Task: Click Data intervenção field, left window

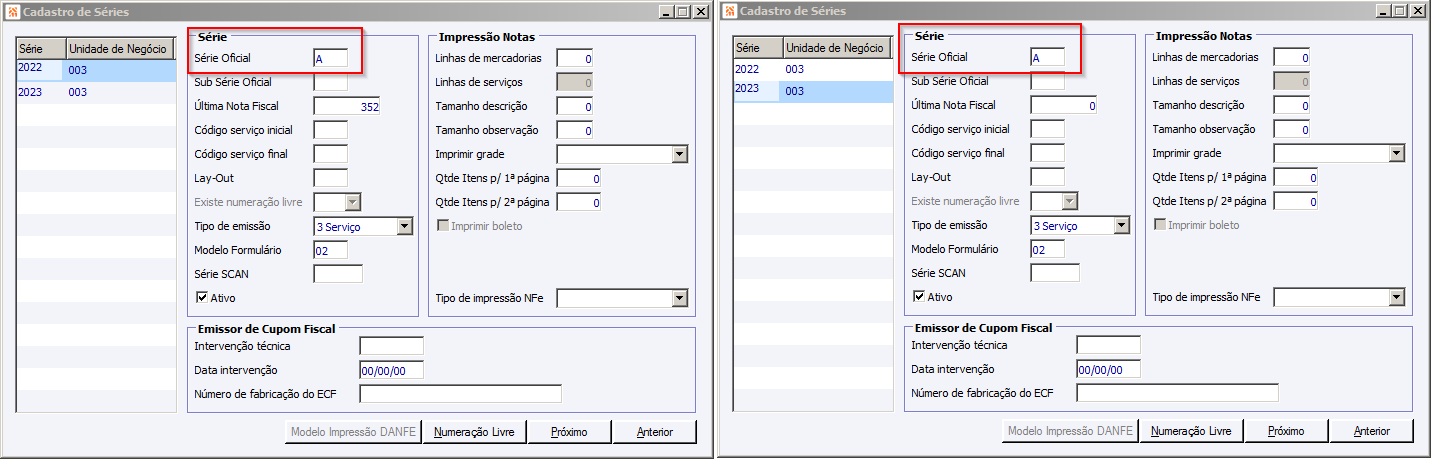Action: click(x=392, y=370)
